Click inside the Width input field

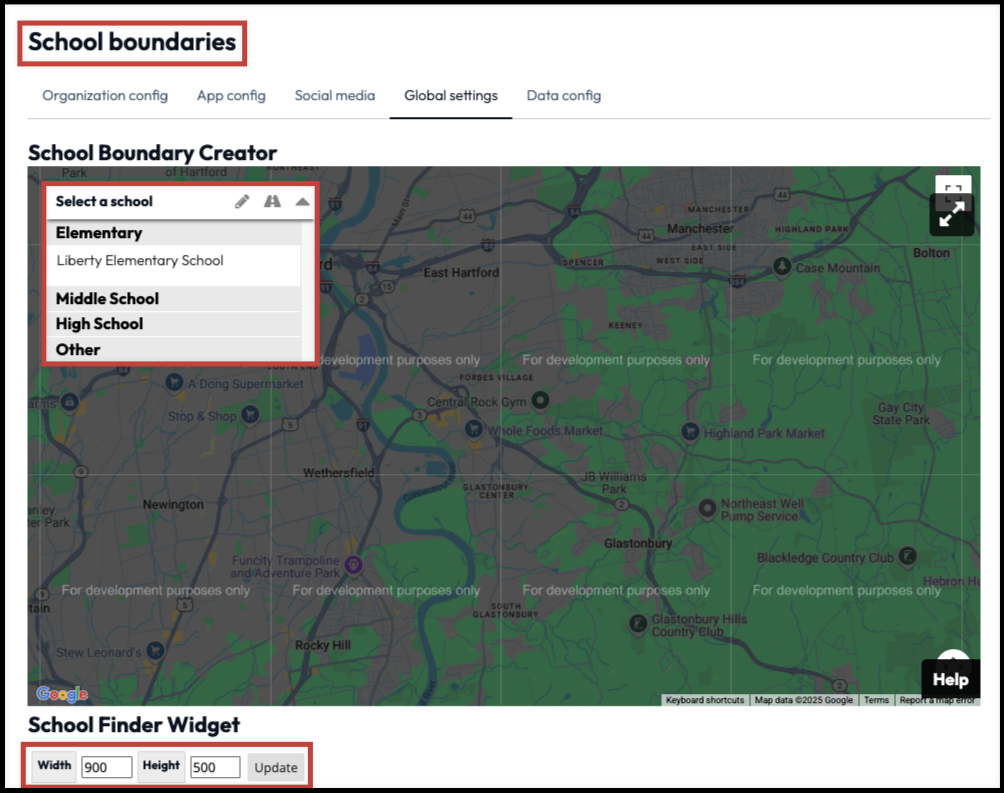click(106, 766)
